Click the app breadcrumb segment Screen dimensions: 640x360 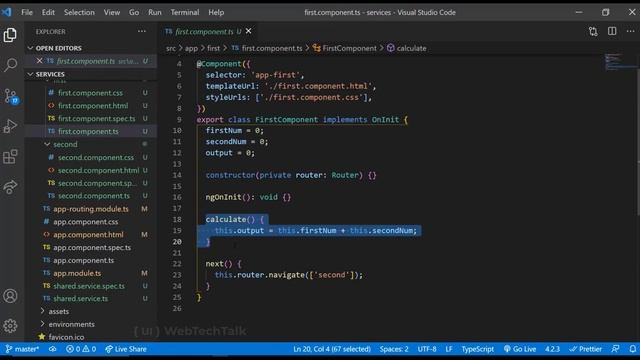point(191,48)
